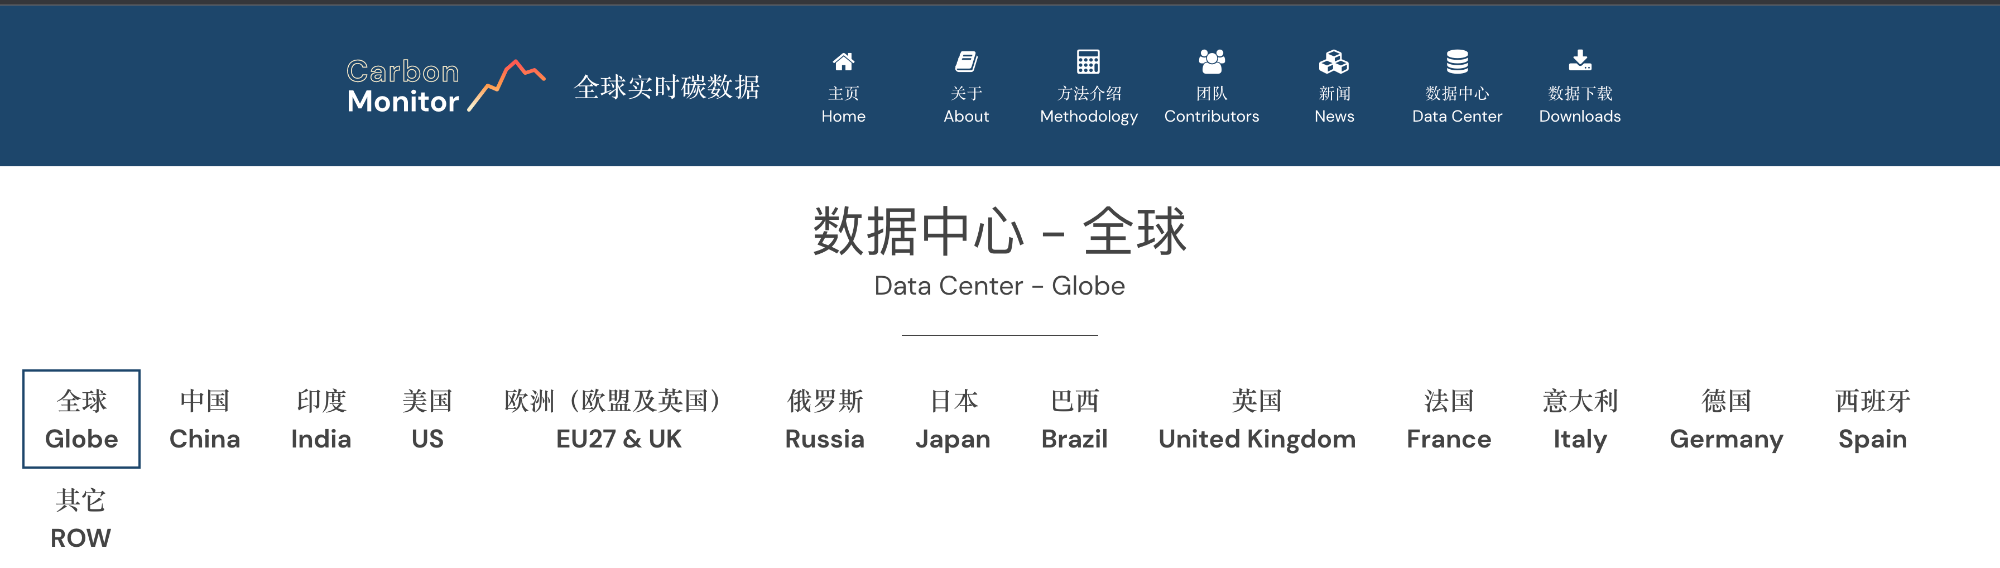2000x568 pixels.
Task: Select the Russia region tab
Action: (x=825, y=419)
